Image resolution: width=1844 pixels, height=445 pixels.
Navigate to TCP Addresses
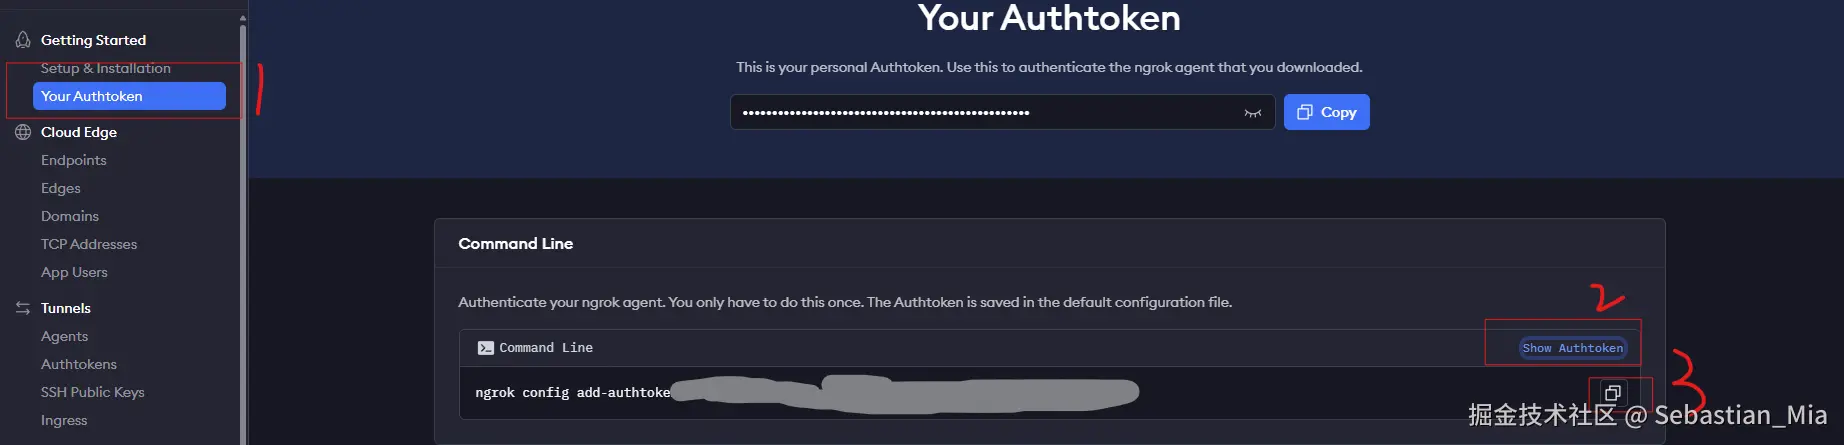click(89, 244)
